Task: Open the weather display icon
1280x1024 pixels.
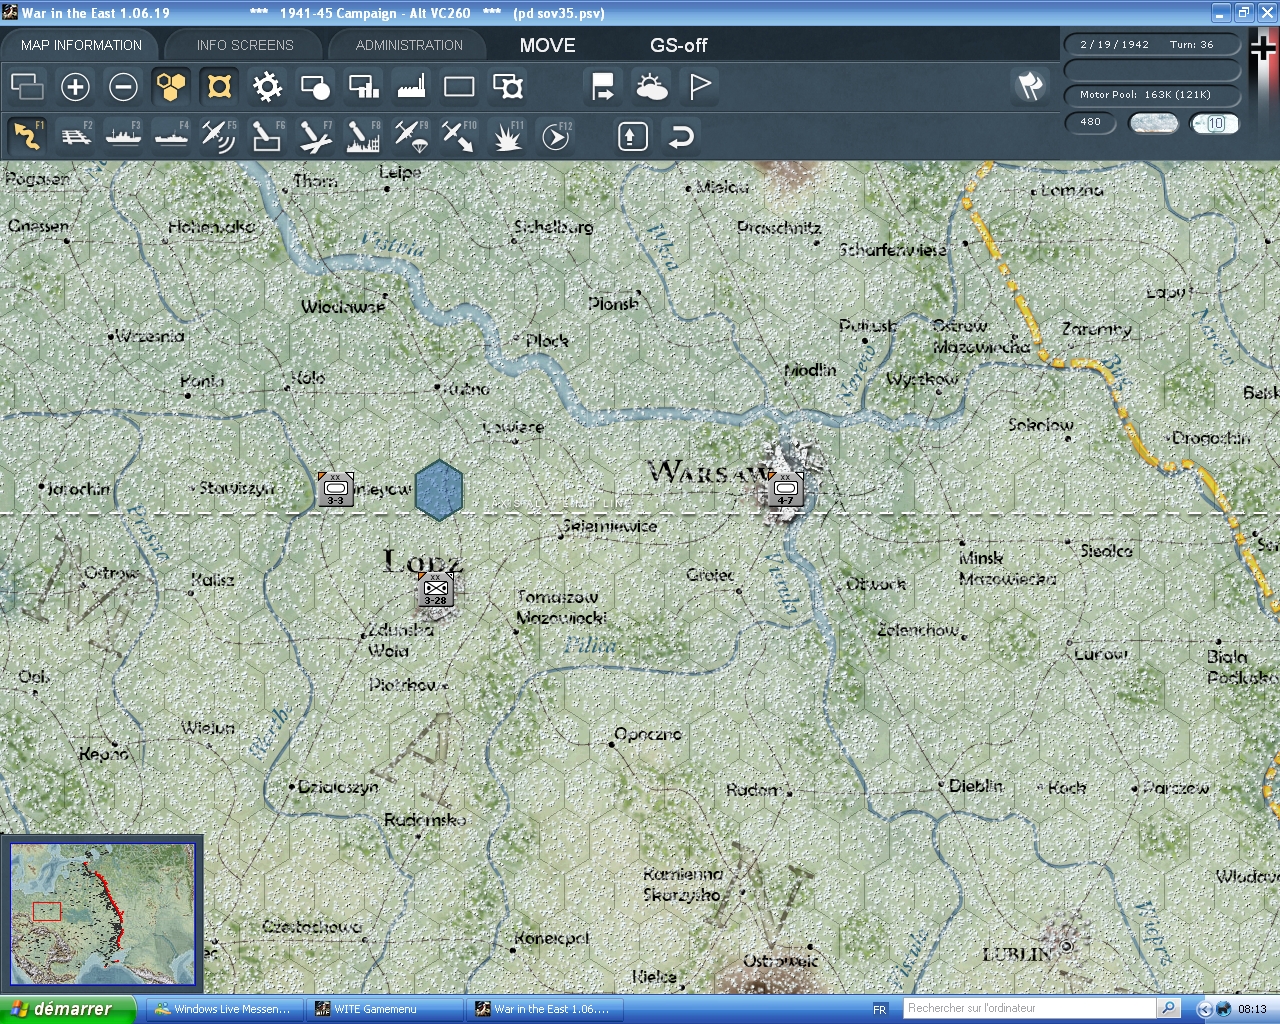Action: click(x=651, y=87)
